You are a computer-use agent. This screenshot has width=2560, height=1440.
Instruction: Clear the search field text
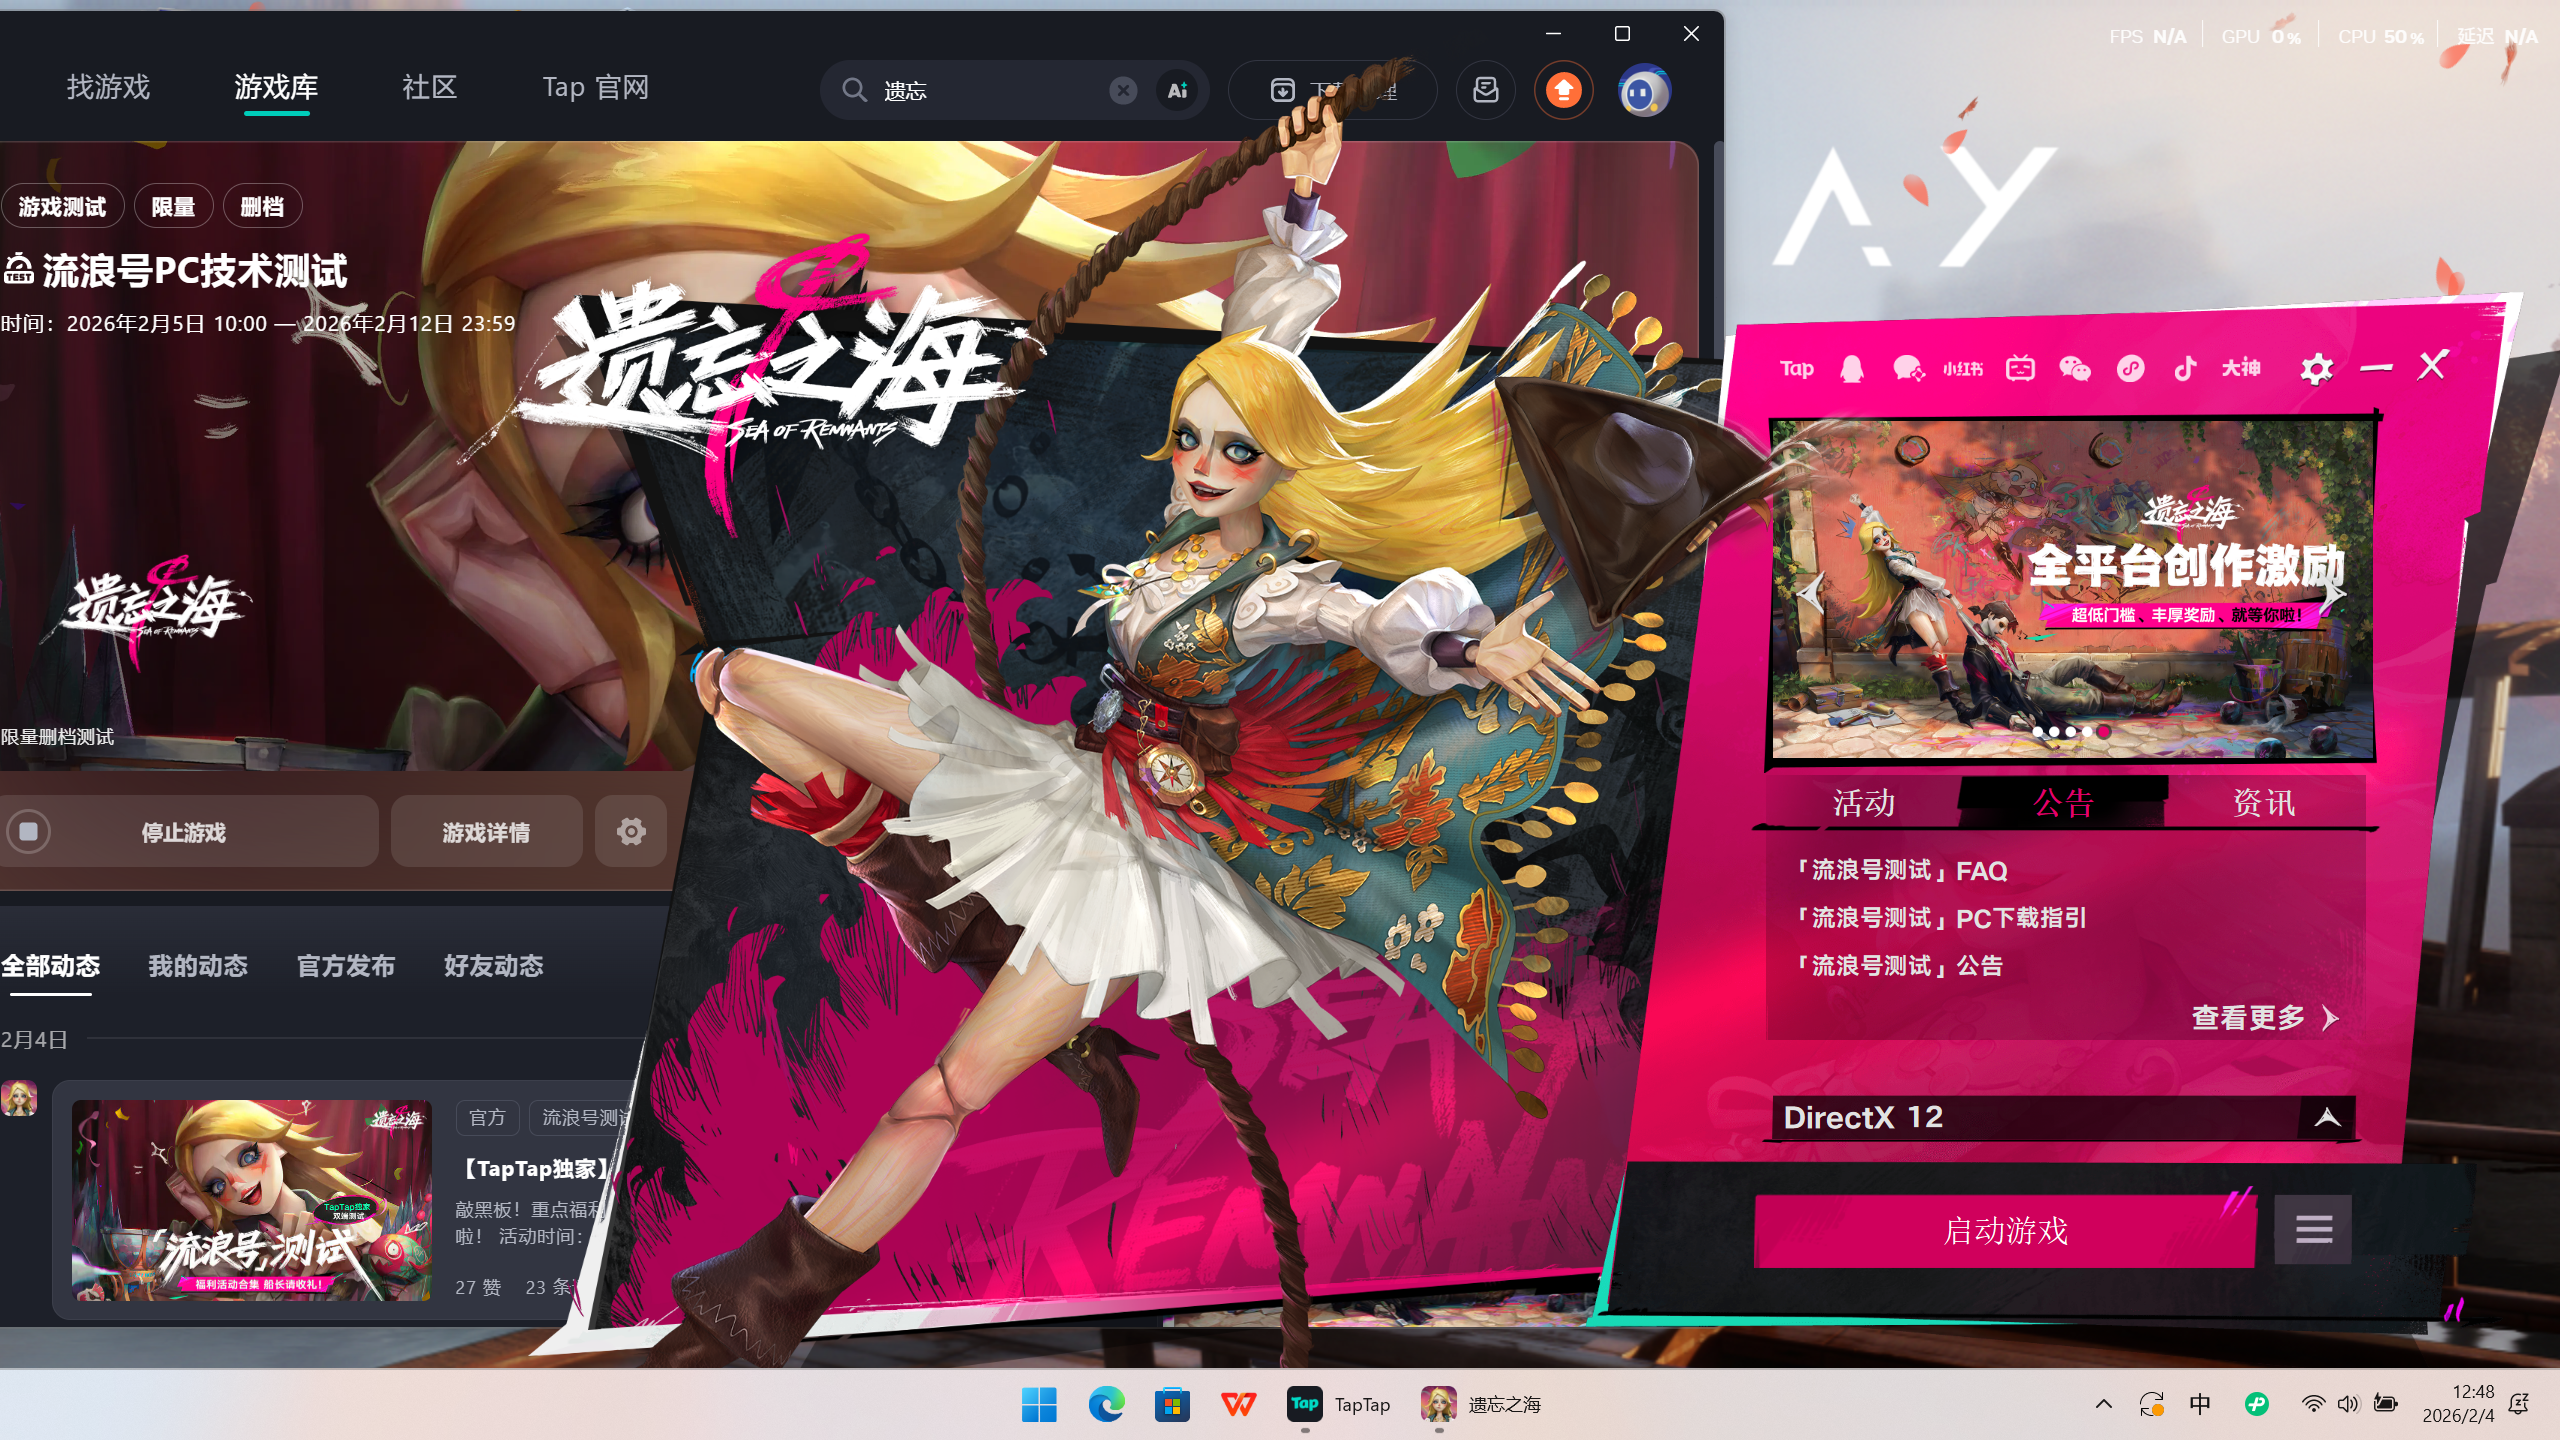(1123, 91)
